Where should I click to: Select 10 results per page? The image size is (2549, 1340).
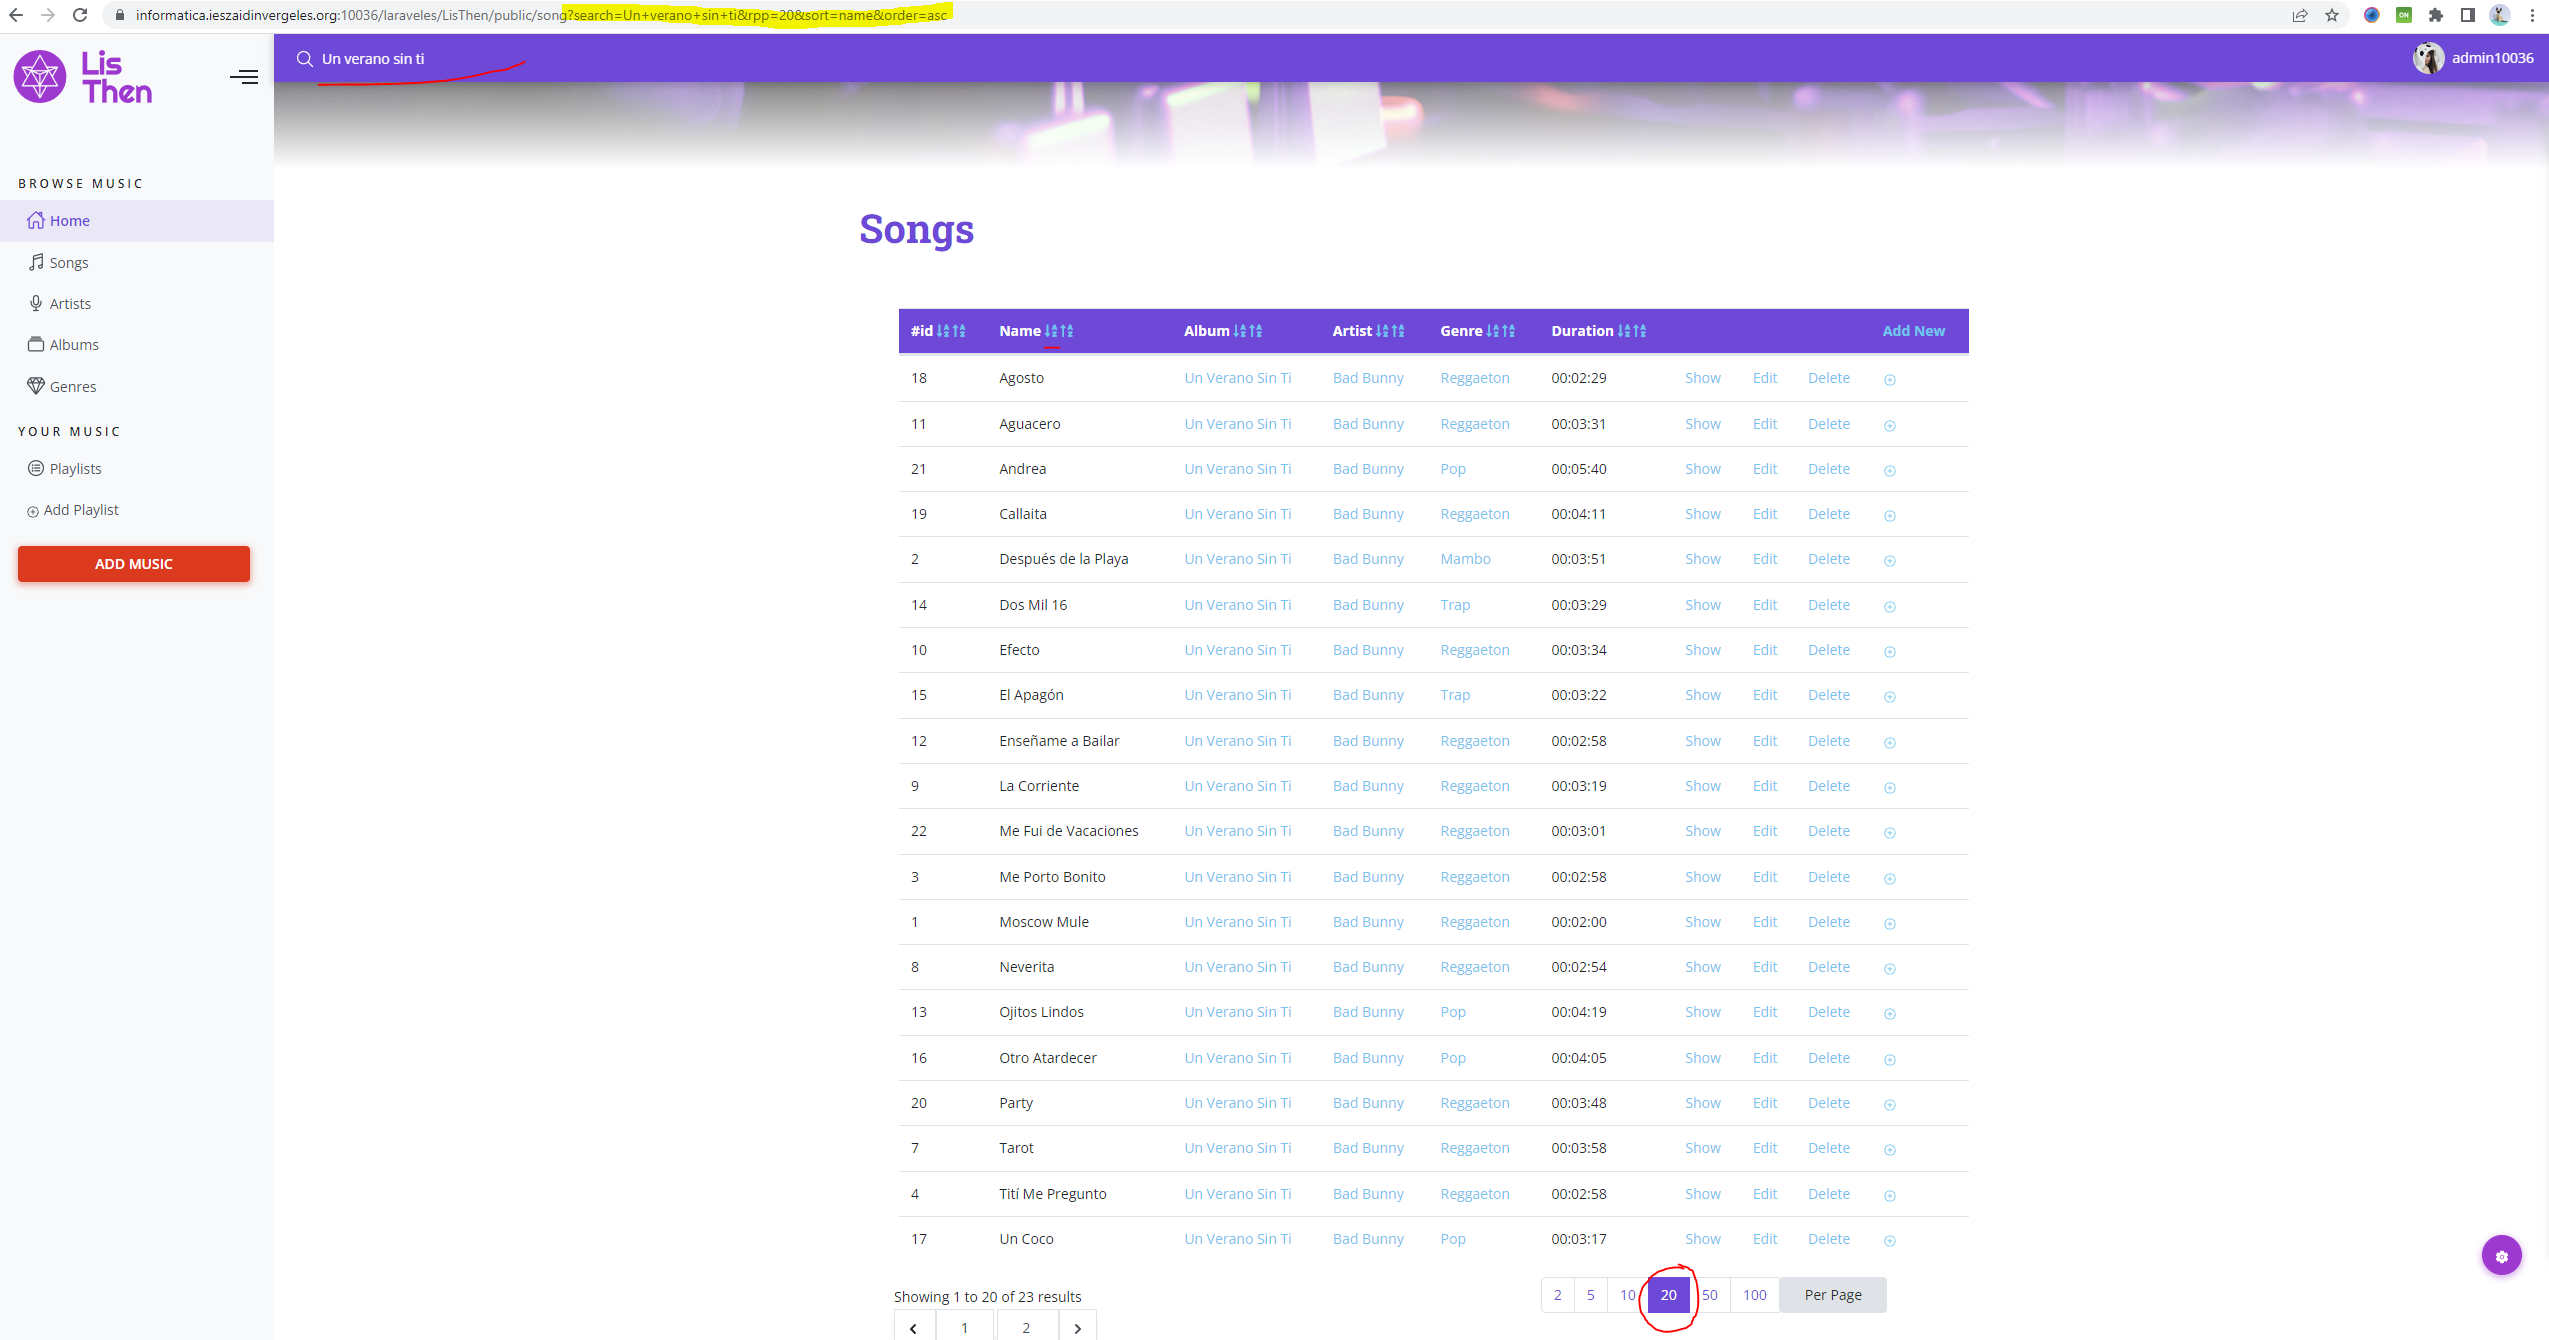[1627, 1295]
